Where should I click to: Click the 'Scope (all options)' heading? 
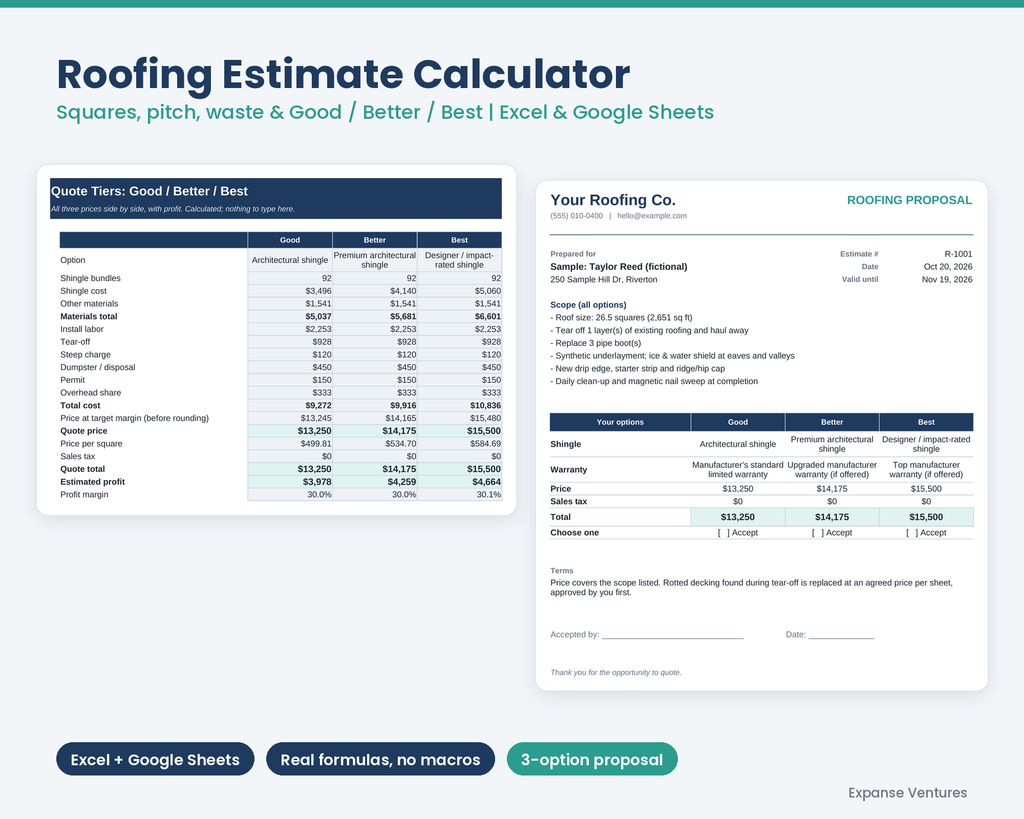coord(588,305)
